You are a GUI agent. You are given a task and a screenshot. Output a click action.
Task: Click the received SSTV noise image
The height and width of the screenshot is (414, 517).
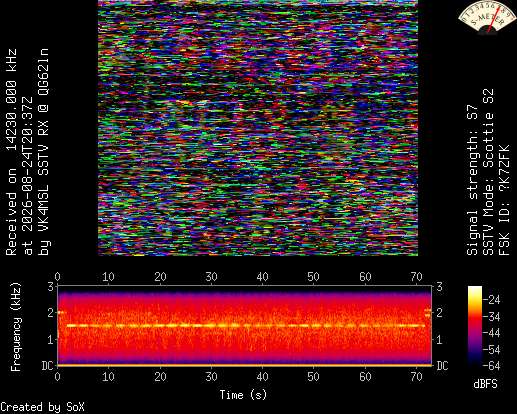point(258,128)
